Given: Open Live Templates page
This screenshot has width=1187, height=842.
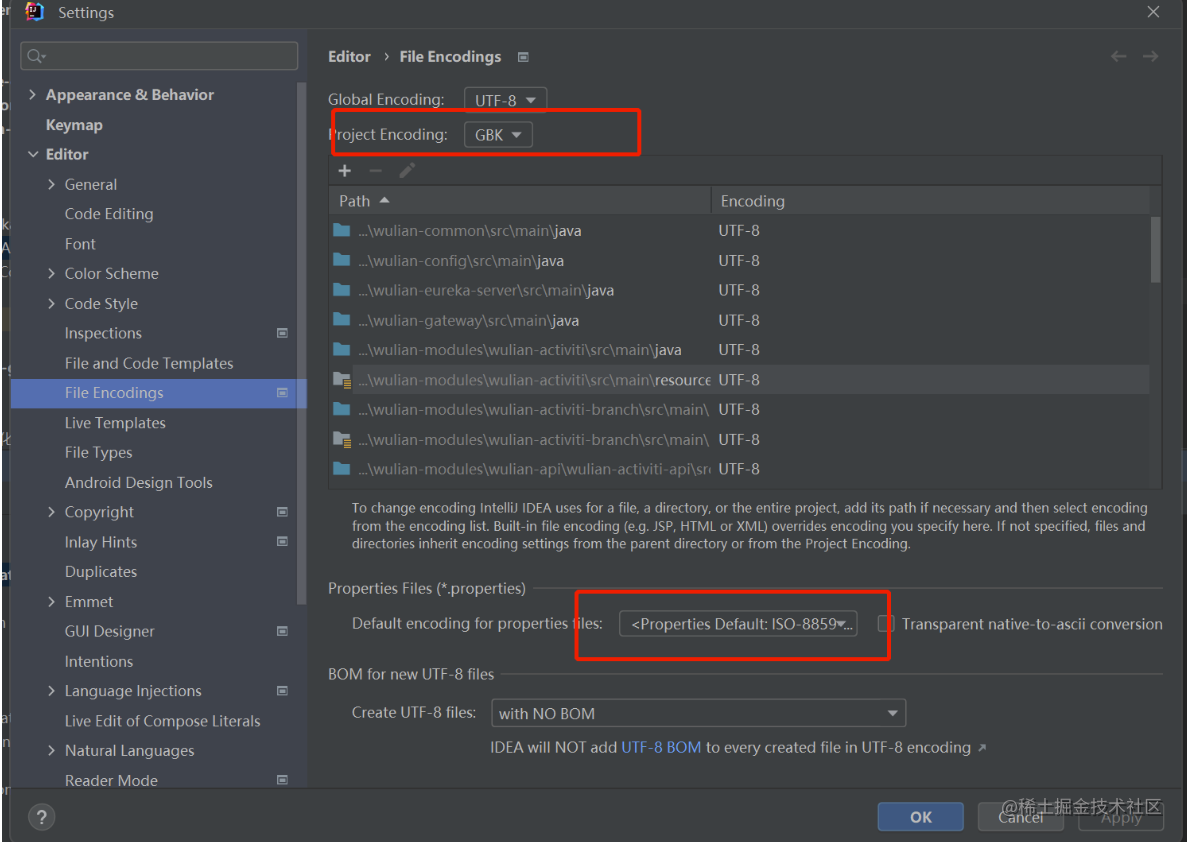Looking at the screenshot, I should 115,423.
